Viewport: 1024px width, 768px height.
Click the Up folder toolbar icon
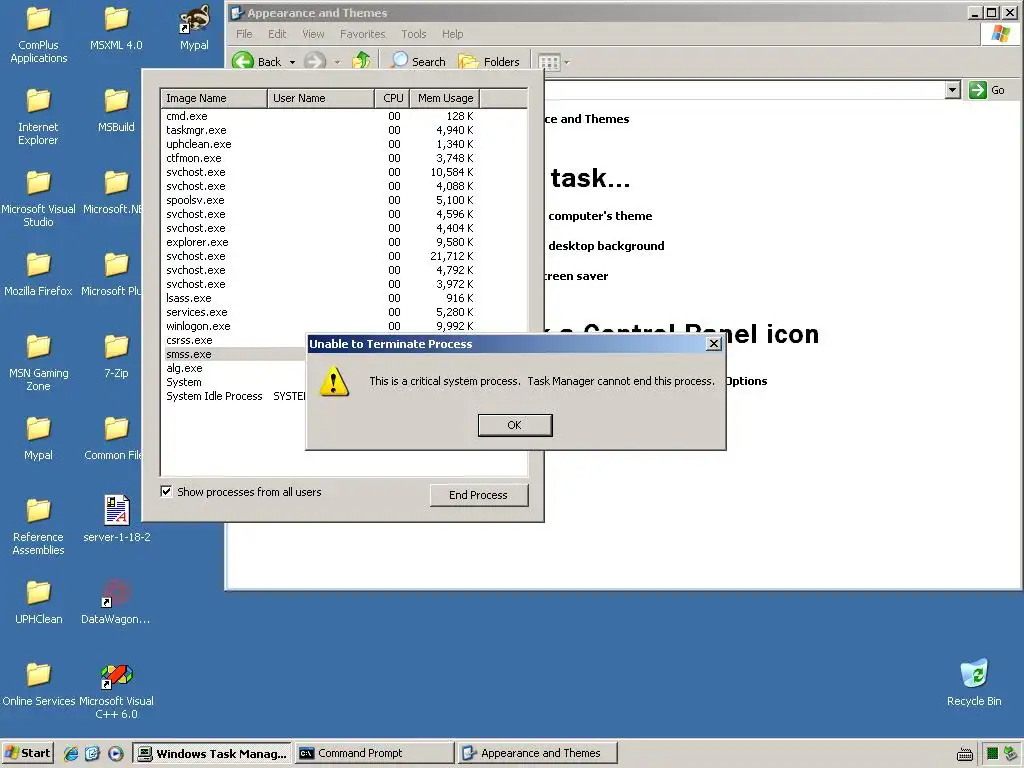[361, 61]
